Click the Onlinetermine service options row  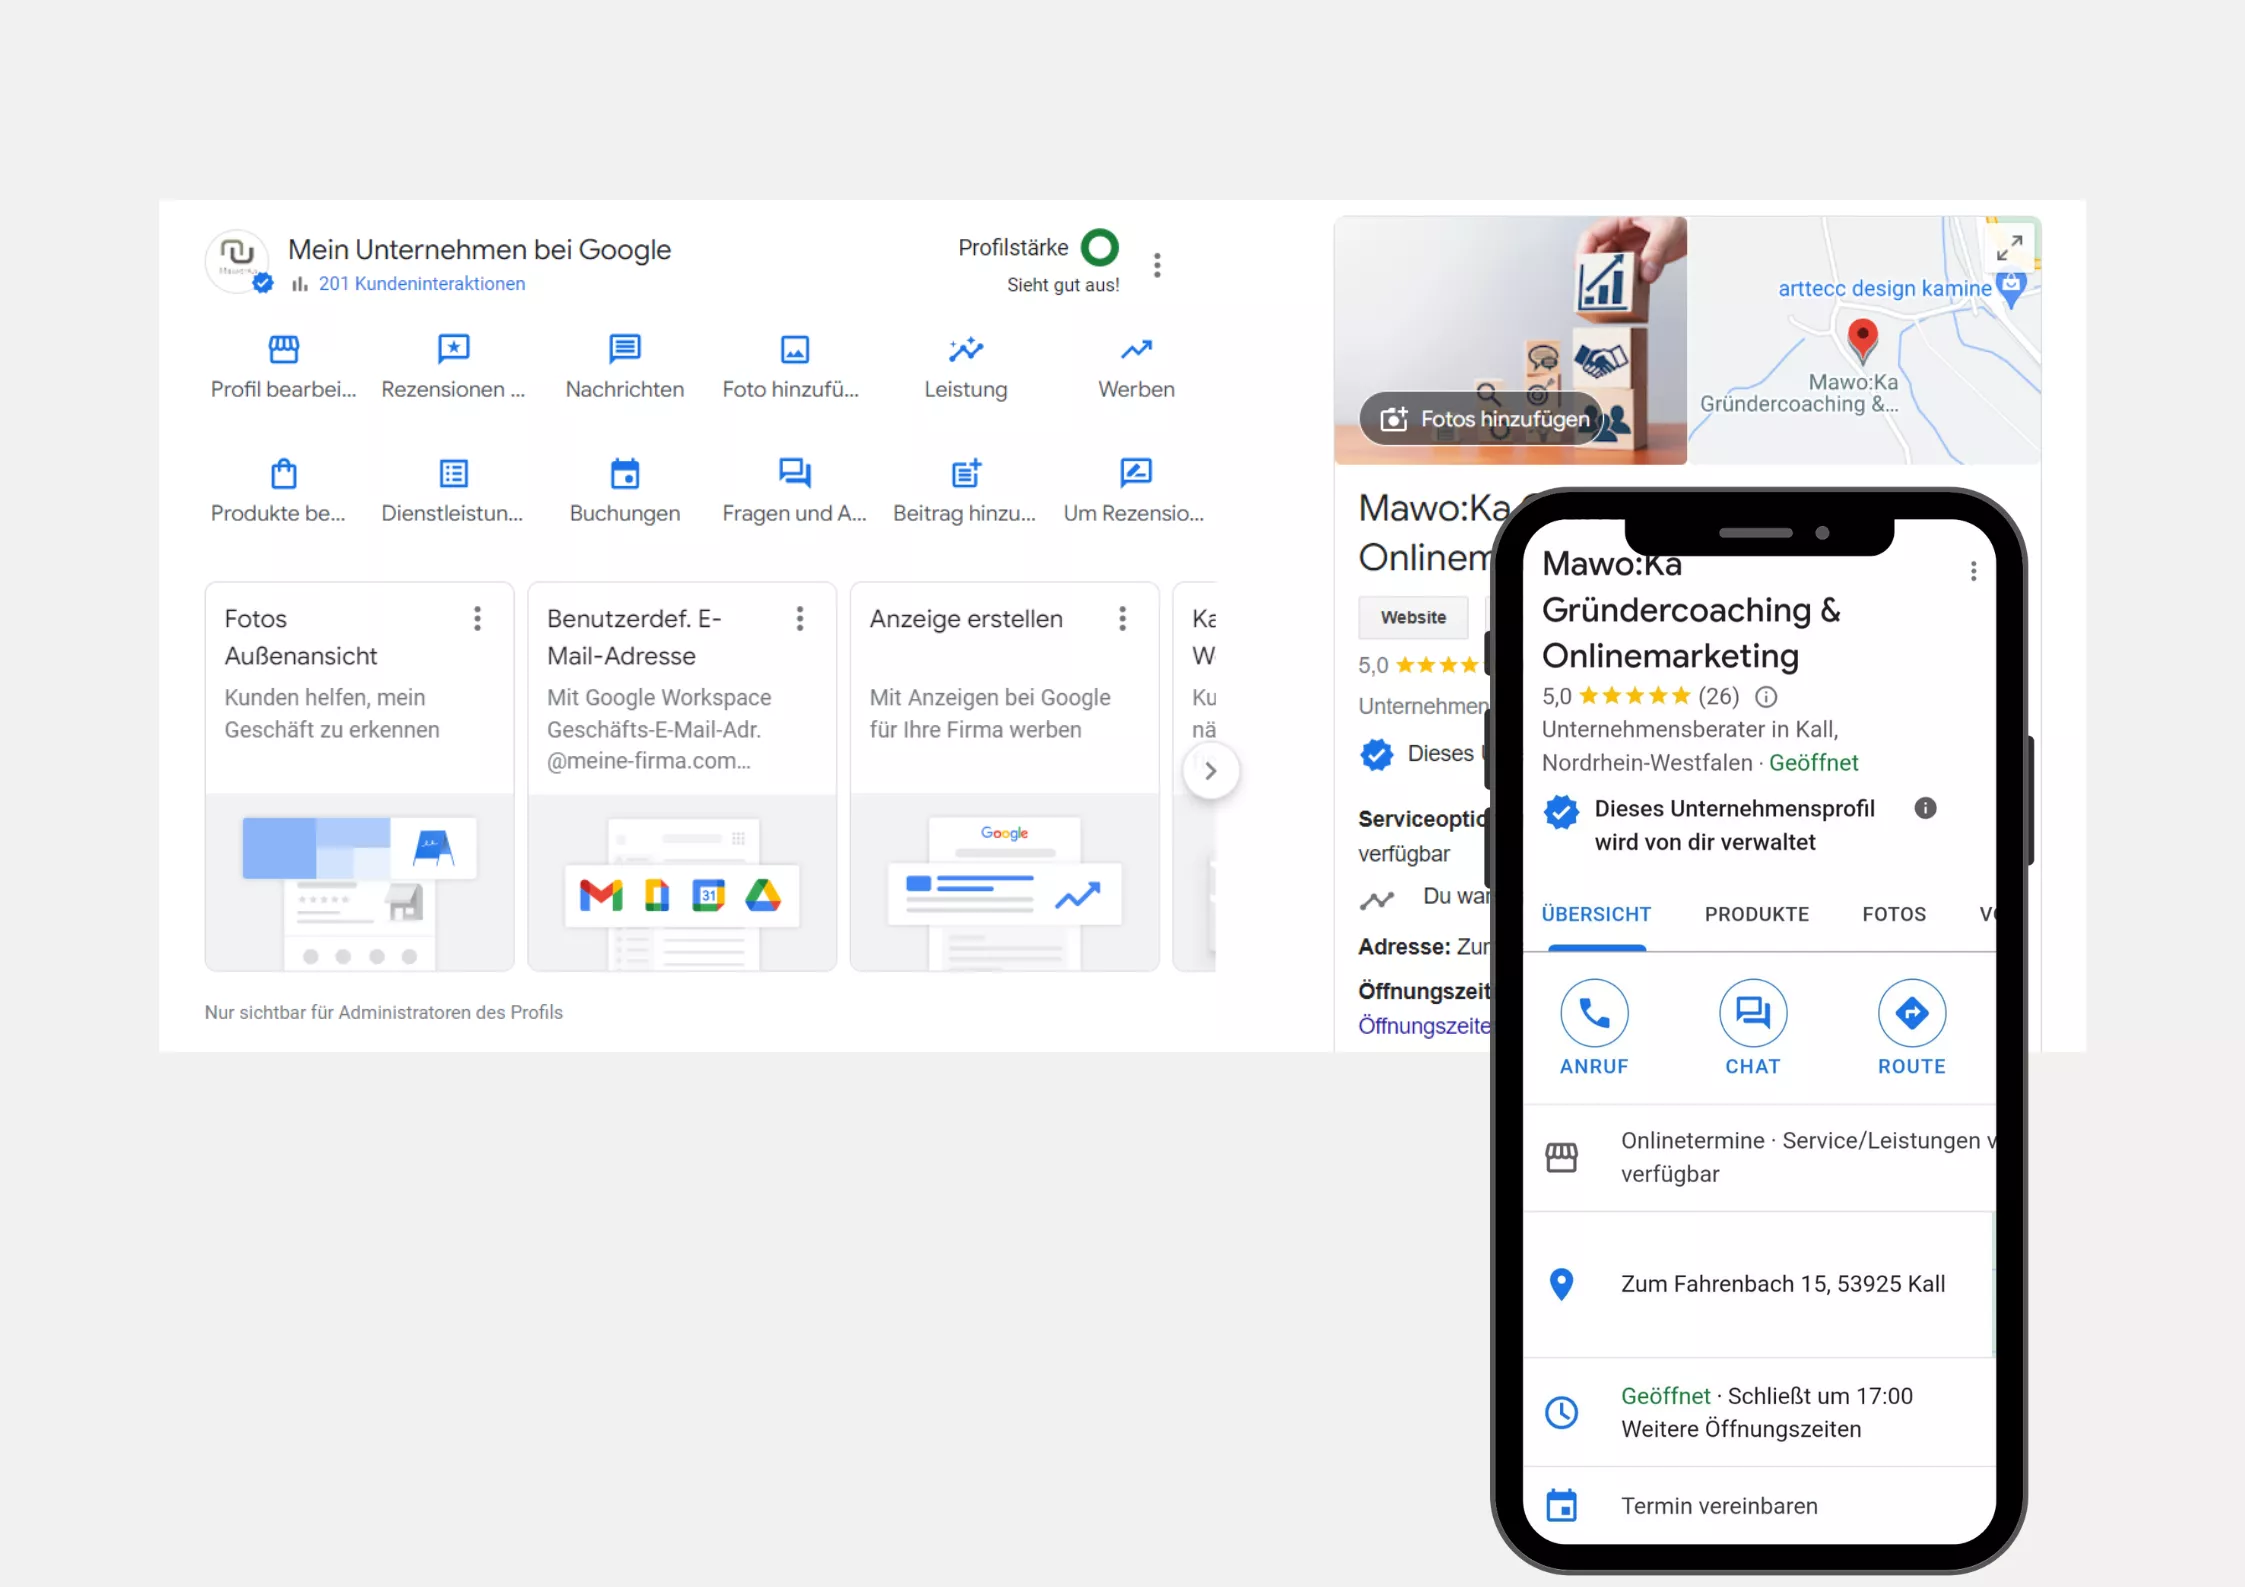(1759, 1158)
